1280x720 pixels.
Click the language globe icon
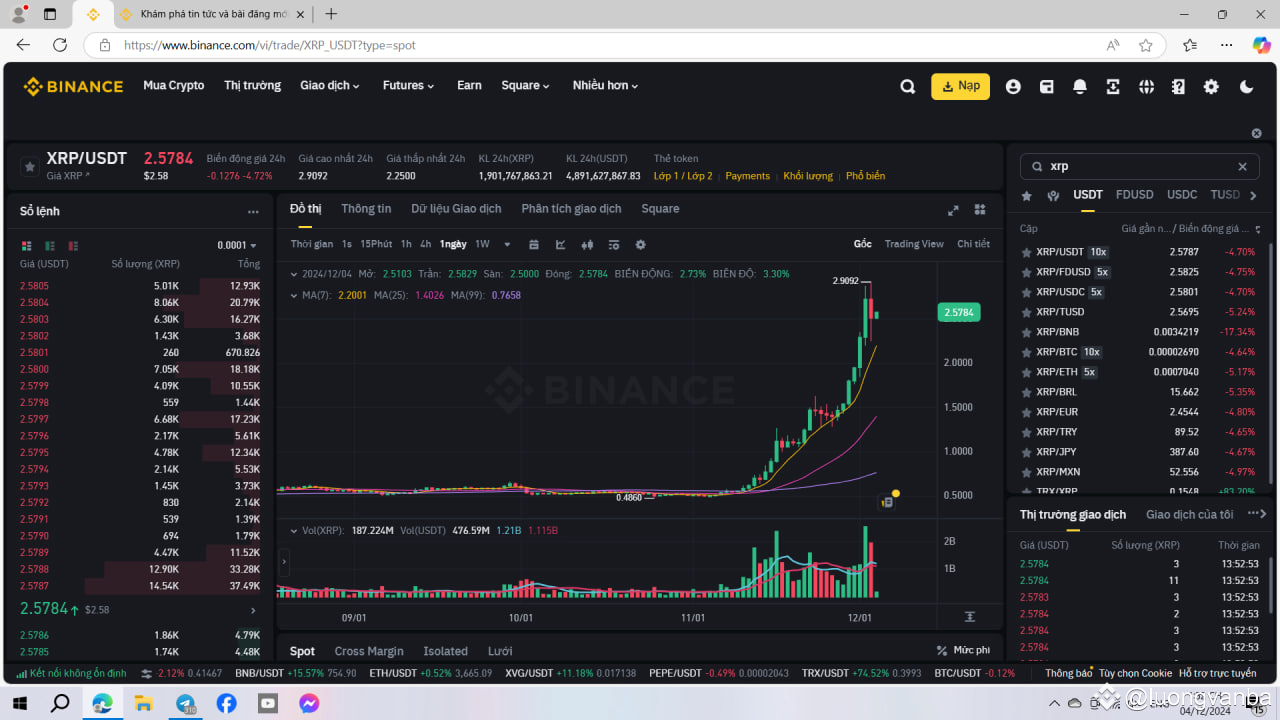(x=1146, y=87)
